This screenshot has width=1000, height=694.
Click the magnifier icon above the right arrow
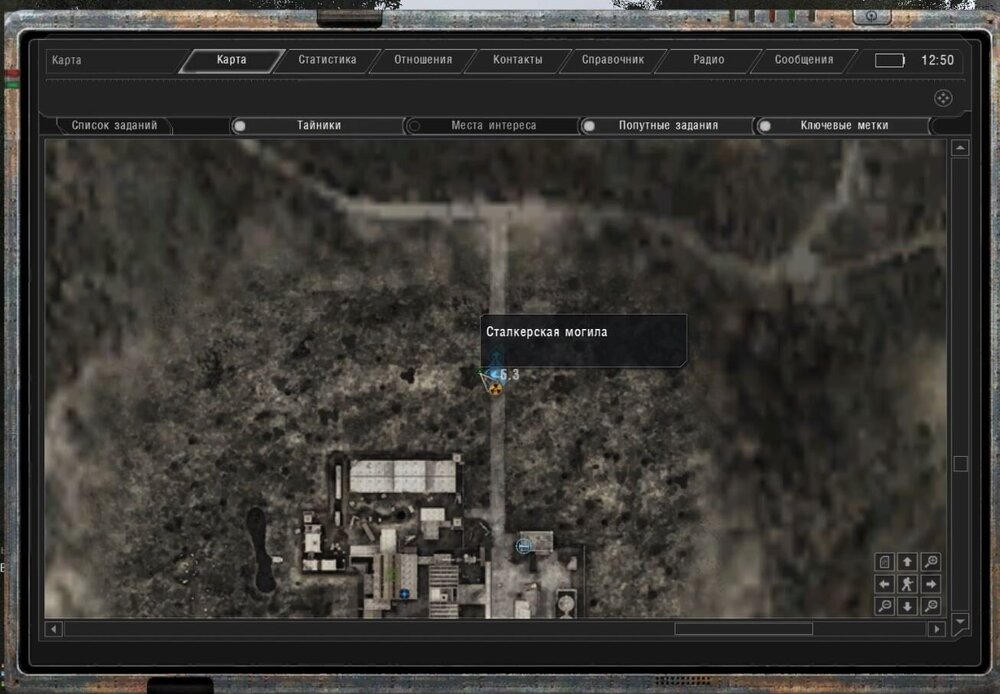(930, 562)
